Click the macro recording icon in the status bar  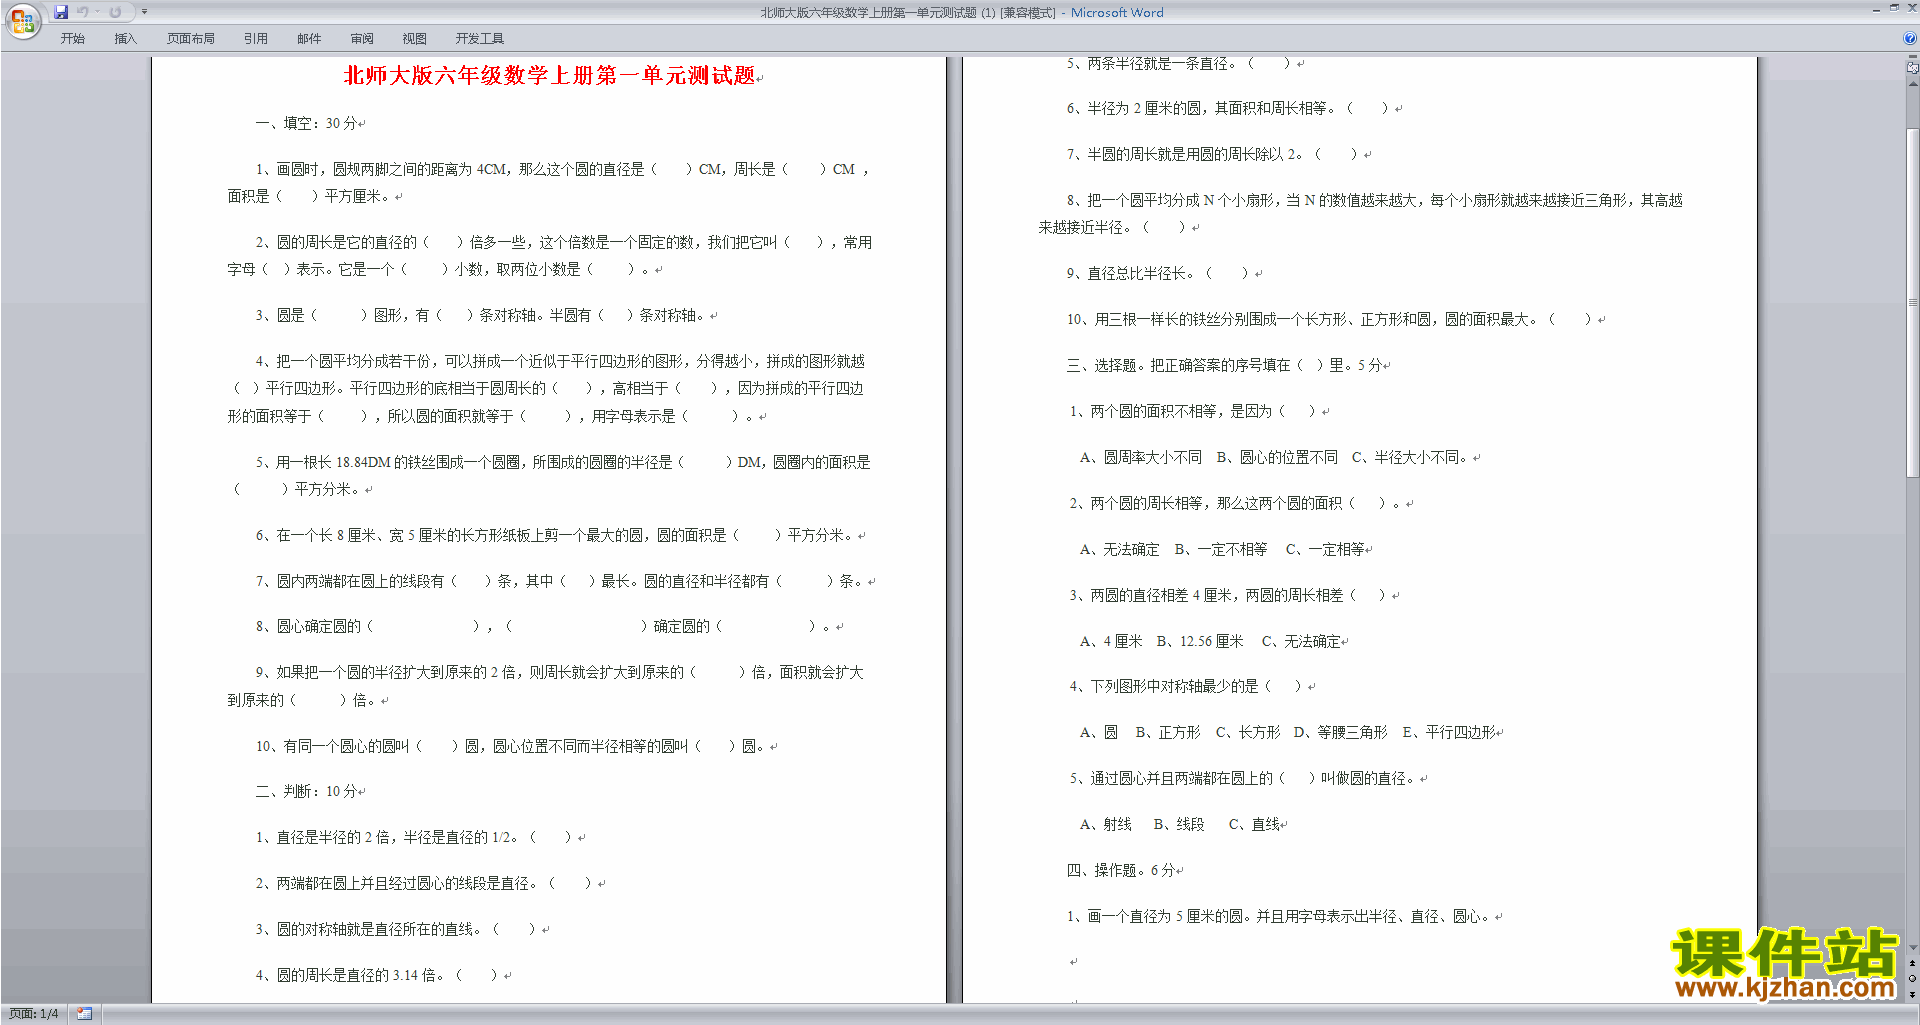(85, 1014)
